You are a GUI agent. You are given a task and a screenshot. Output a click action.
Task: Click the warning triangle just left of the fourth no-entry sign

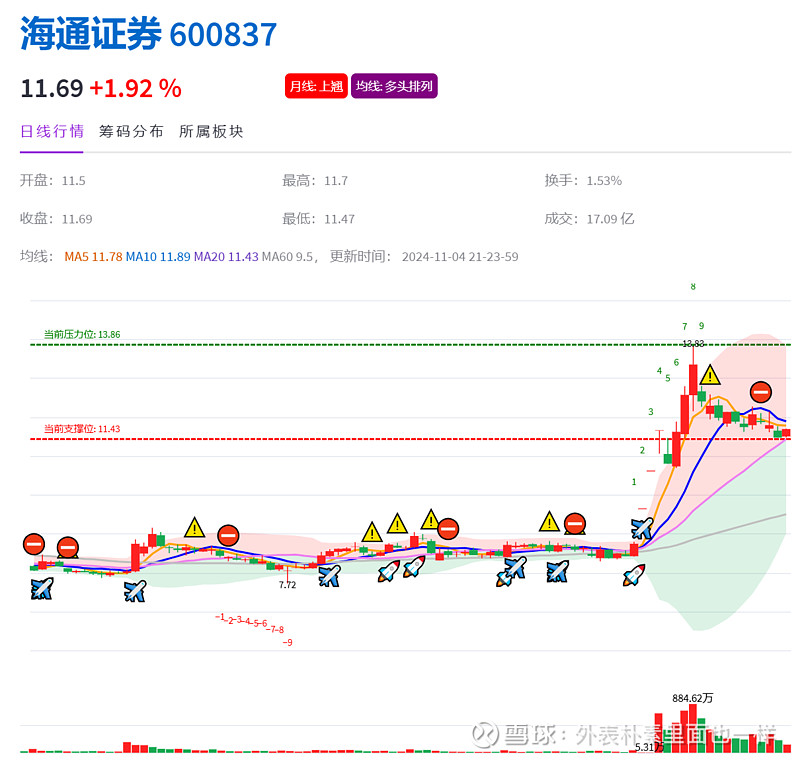click(431, 519)
